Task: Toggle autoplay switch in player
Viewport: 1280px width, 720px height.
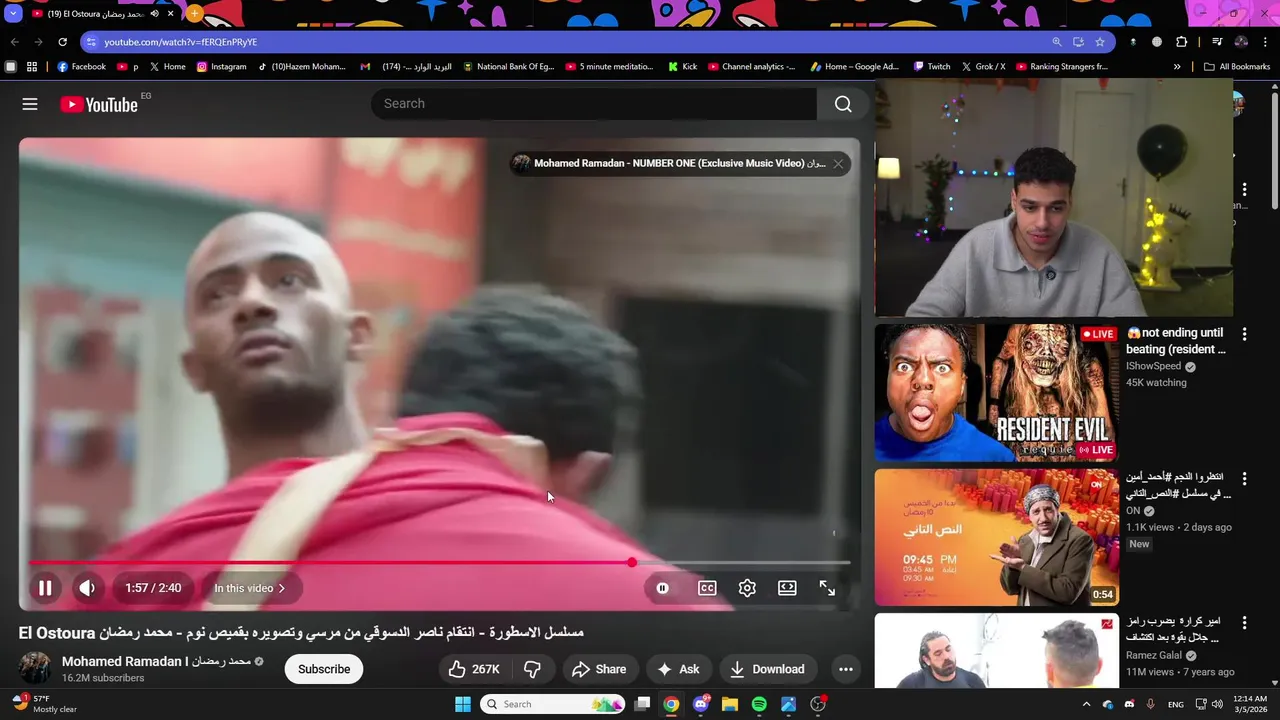Action: click(x=662, y=588)
